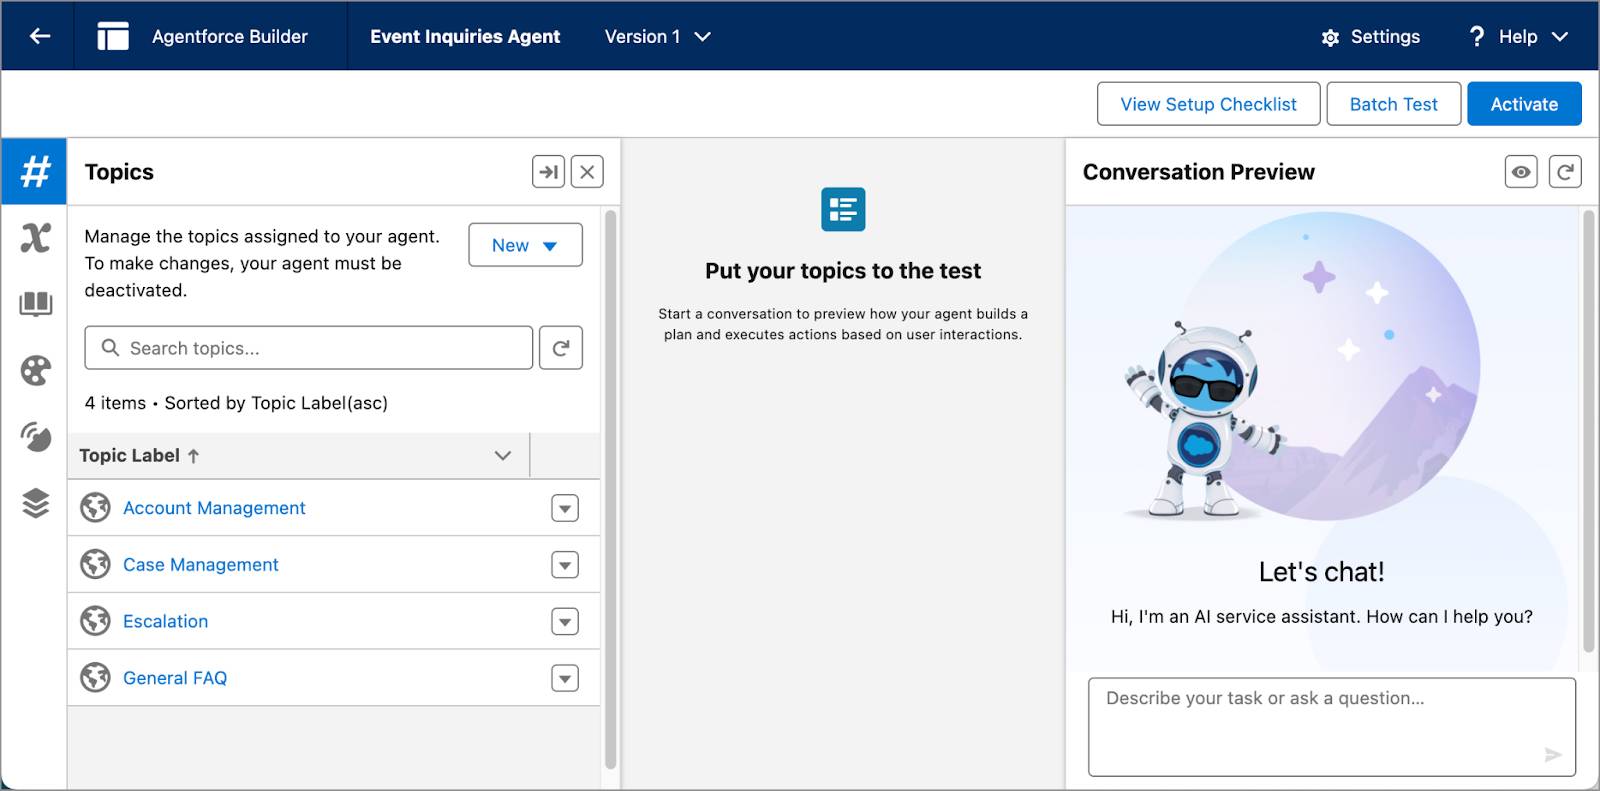Open row actions for General FAQ
The image size is (1600, 791).
565,678
